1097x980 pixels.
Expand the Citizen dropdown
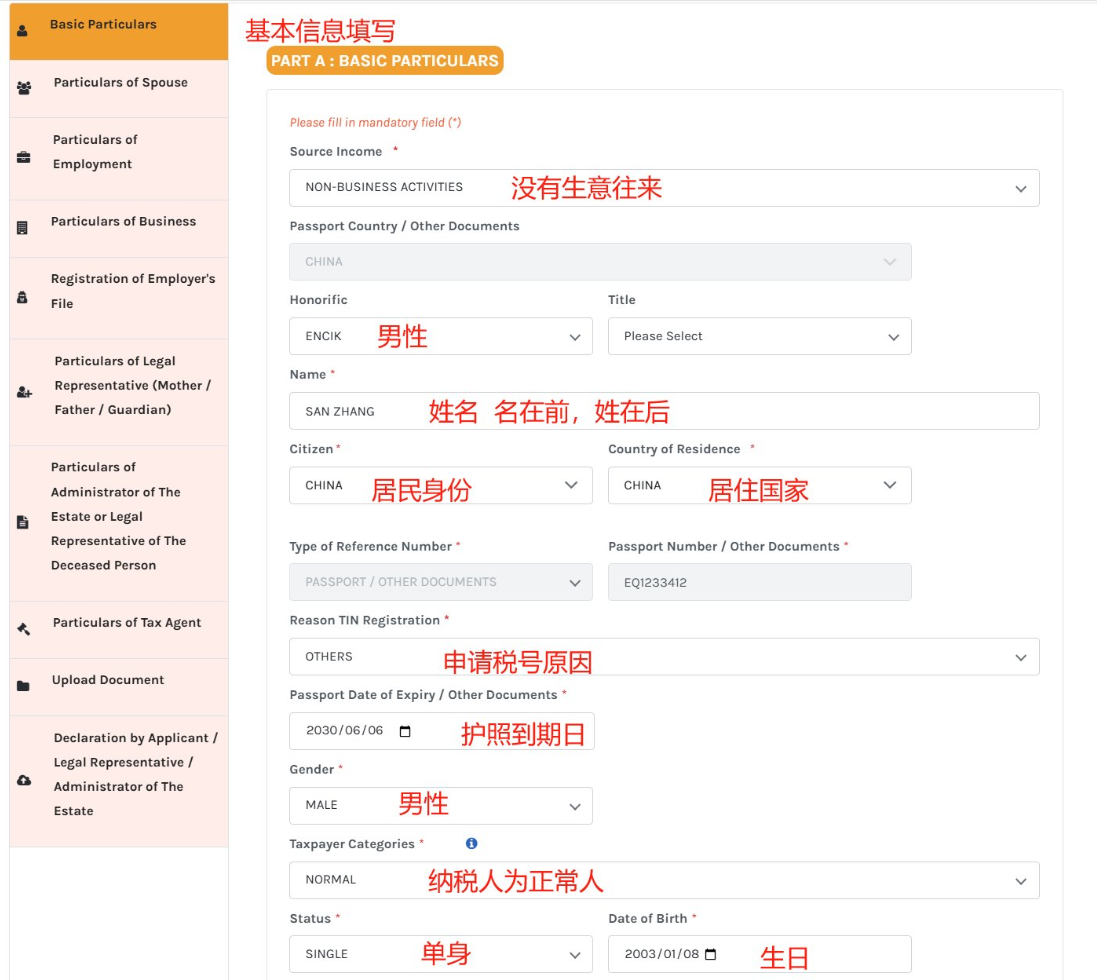[441, 485]
